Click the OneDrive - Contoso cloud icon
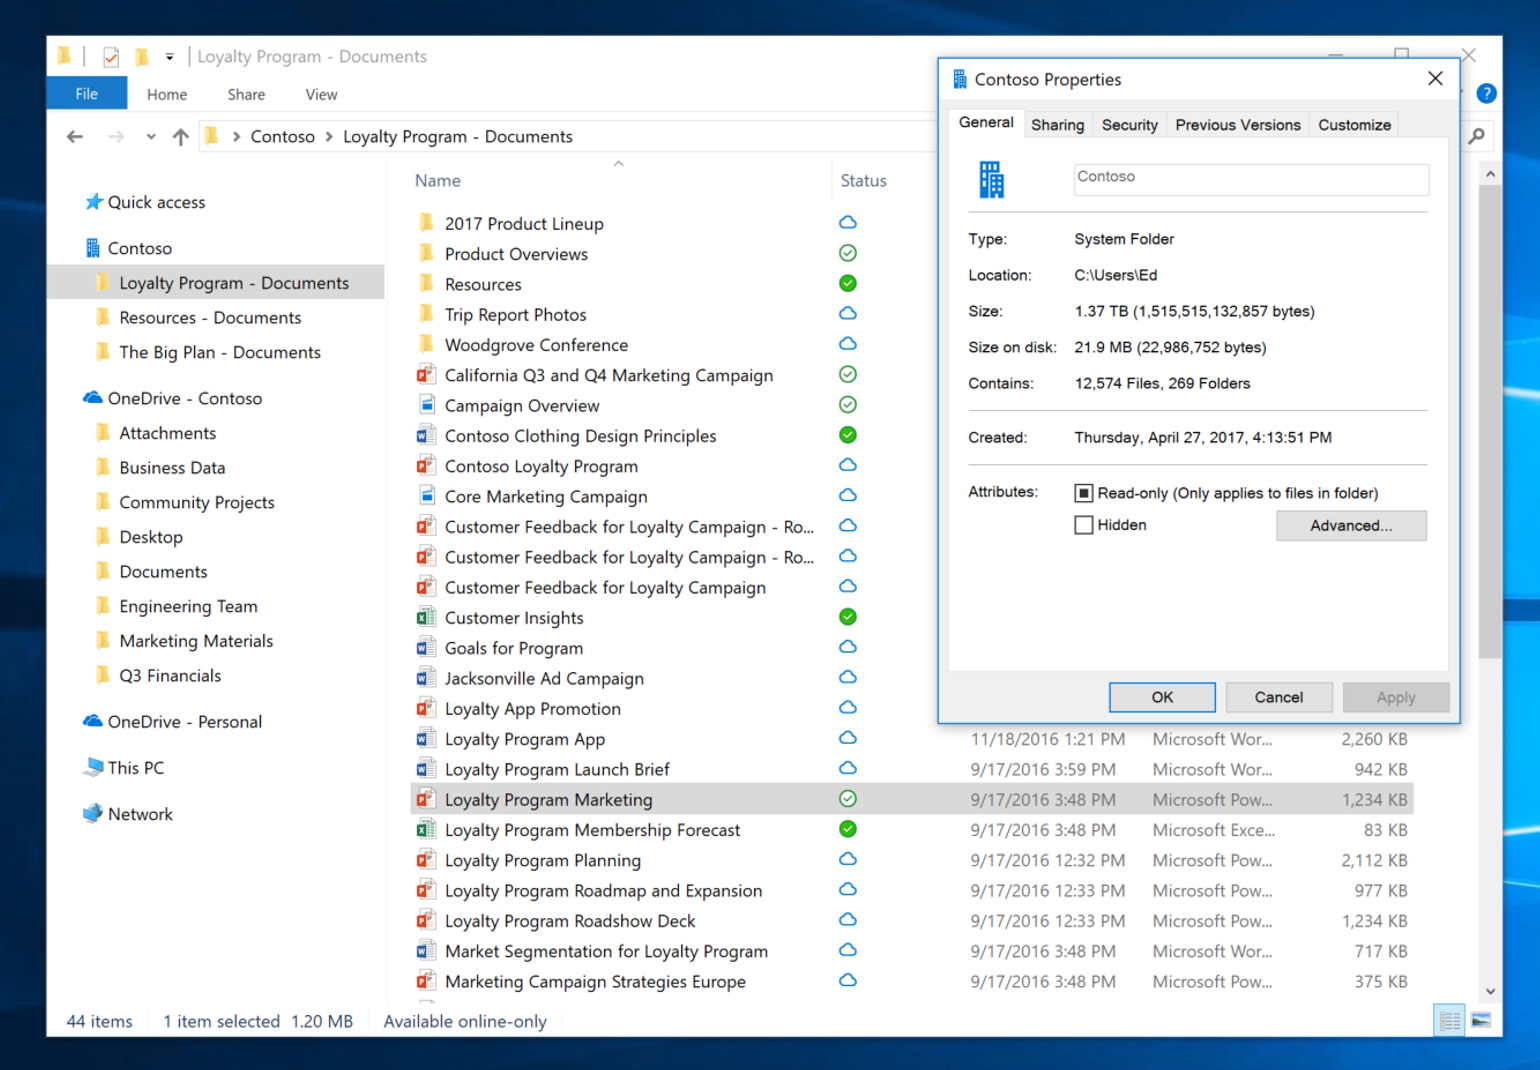This screenshot has width=1540, height=1070. 93,398
